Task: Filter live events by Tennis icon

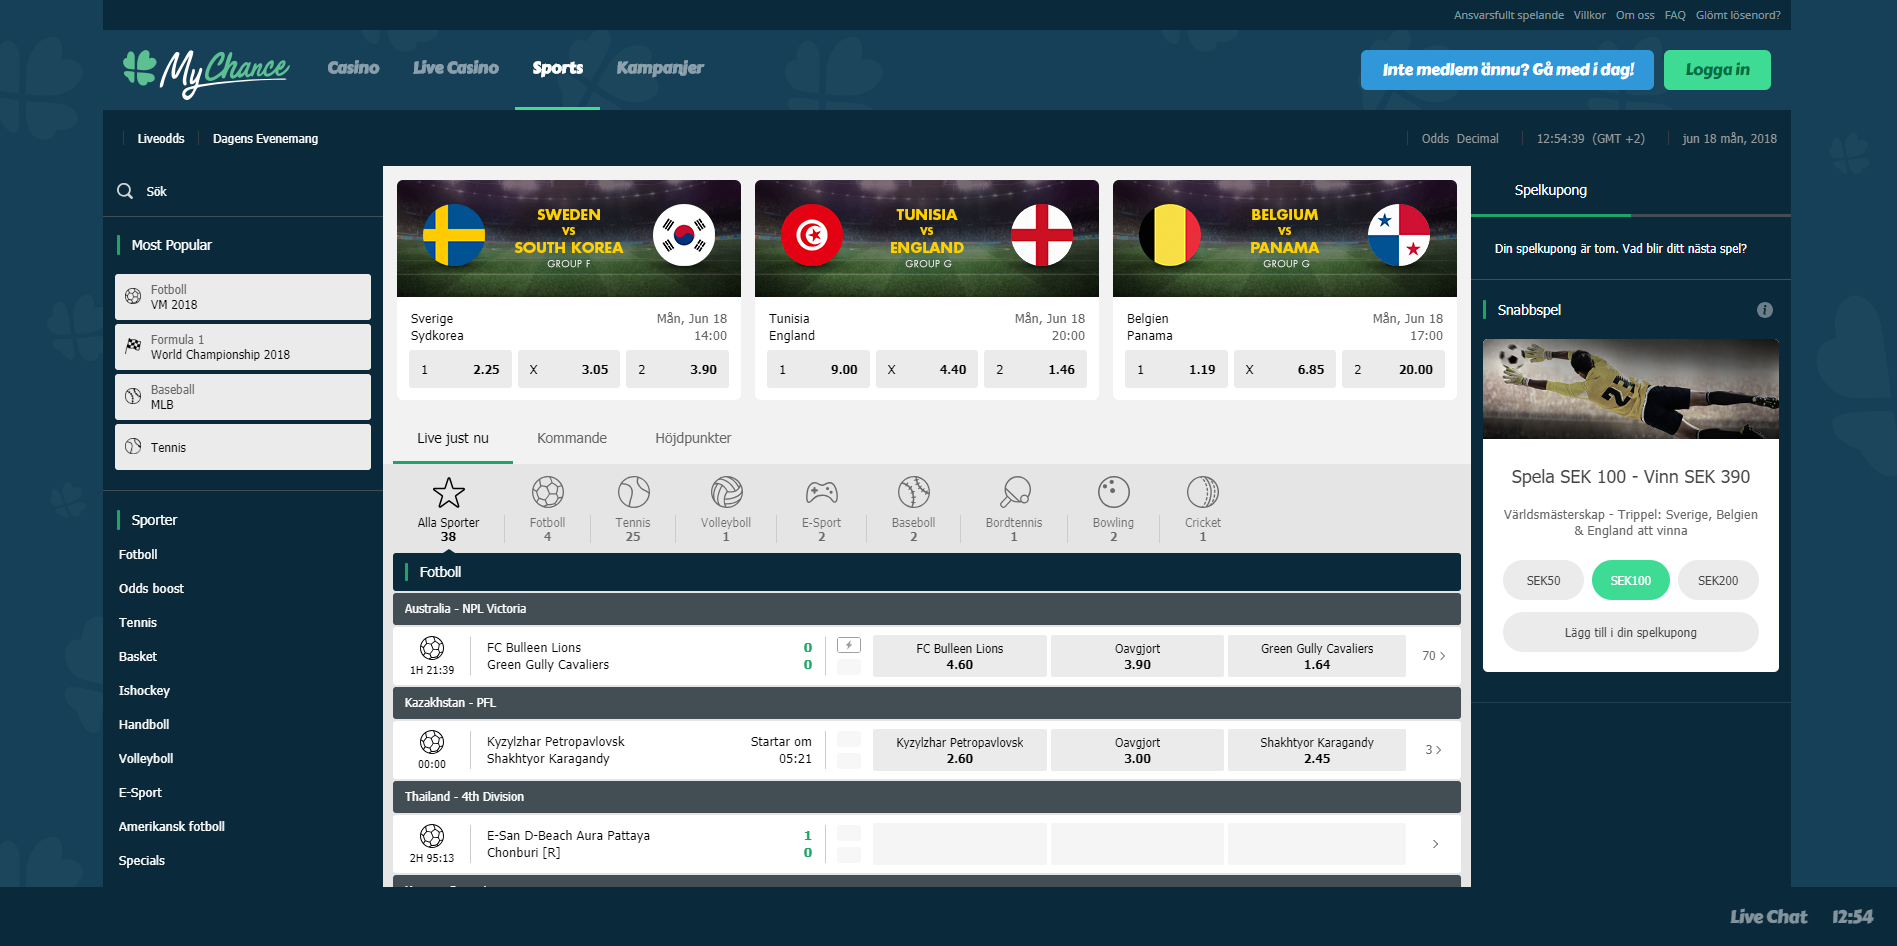Action: [633, 492]
